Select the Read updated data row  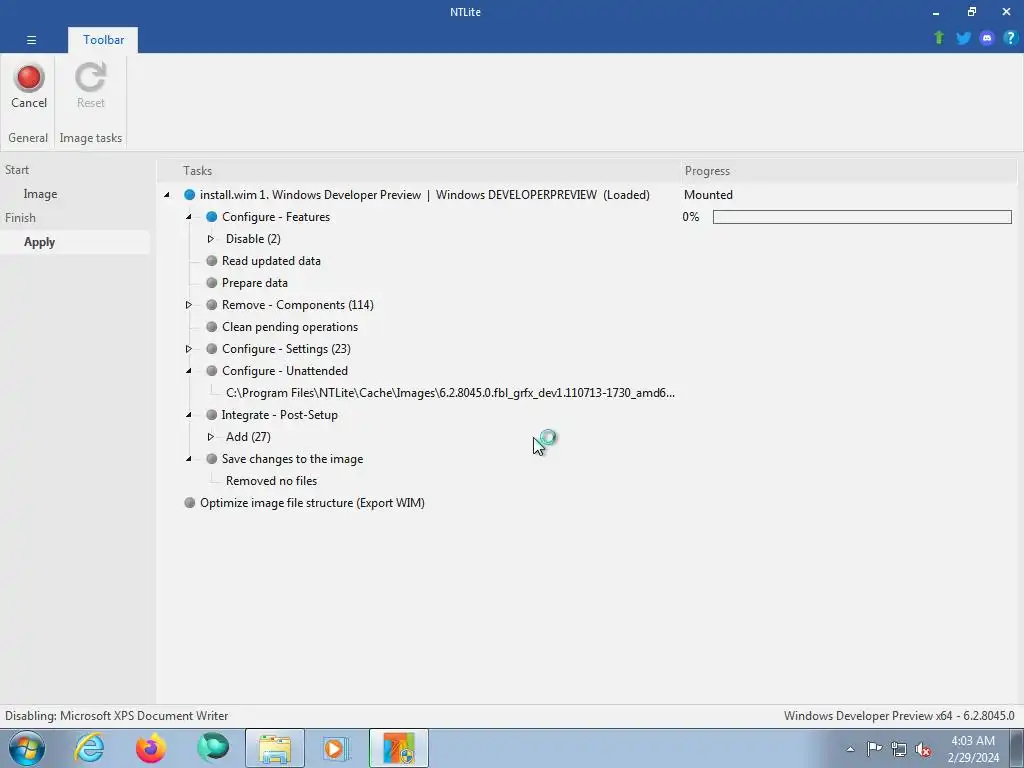(271, 261)
